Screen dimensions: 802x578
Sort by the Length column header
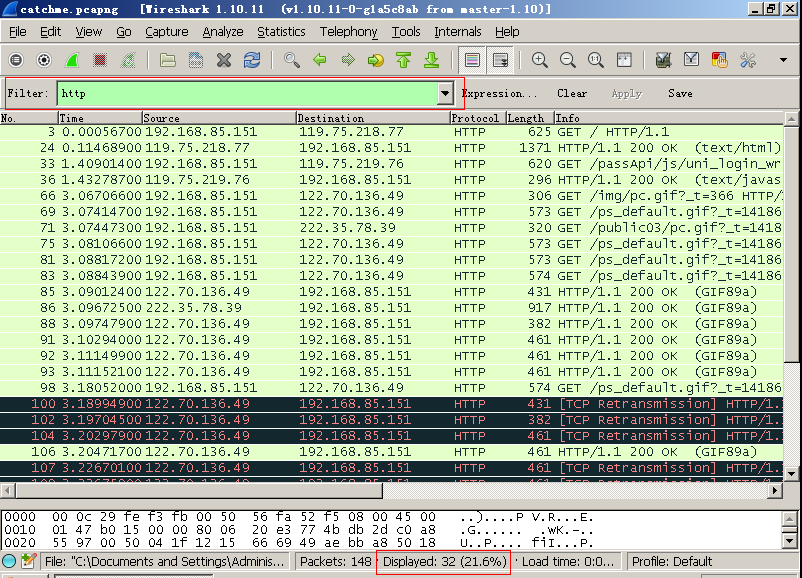pyautogui.click(x=530, y=118)
